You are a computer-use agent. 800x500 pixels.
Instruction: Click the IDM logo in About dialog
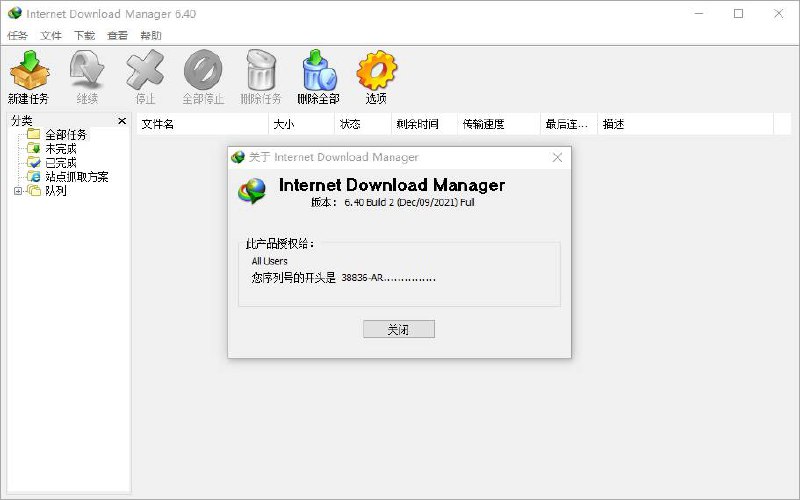tap(252, 190)
